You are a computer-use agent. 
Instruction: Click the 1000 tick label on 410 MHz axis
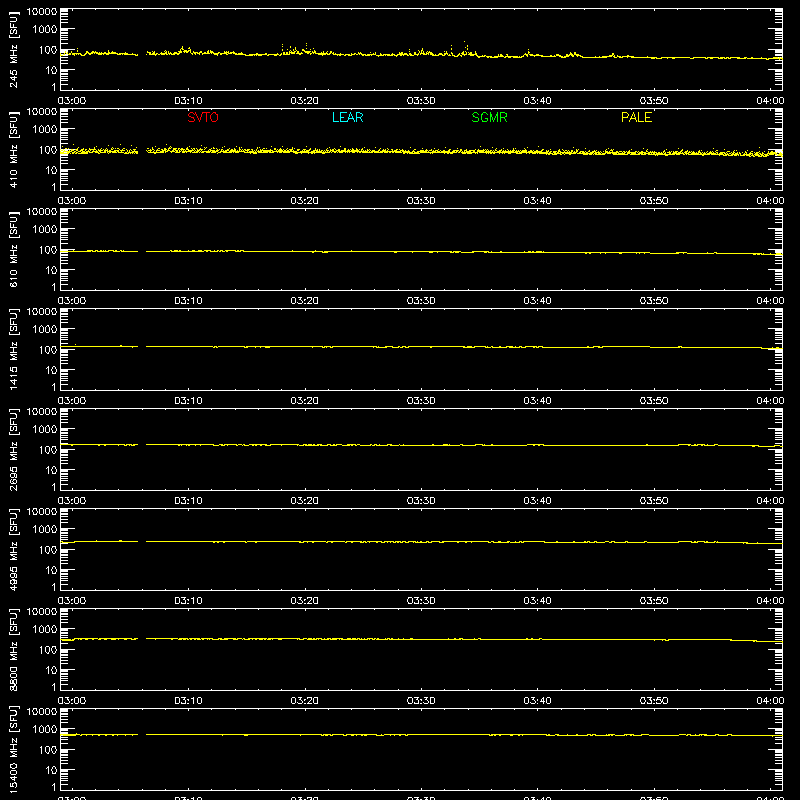(45, 130)
